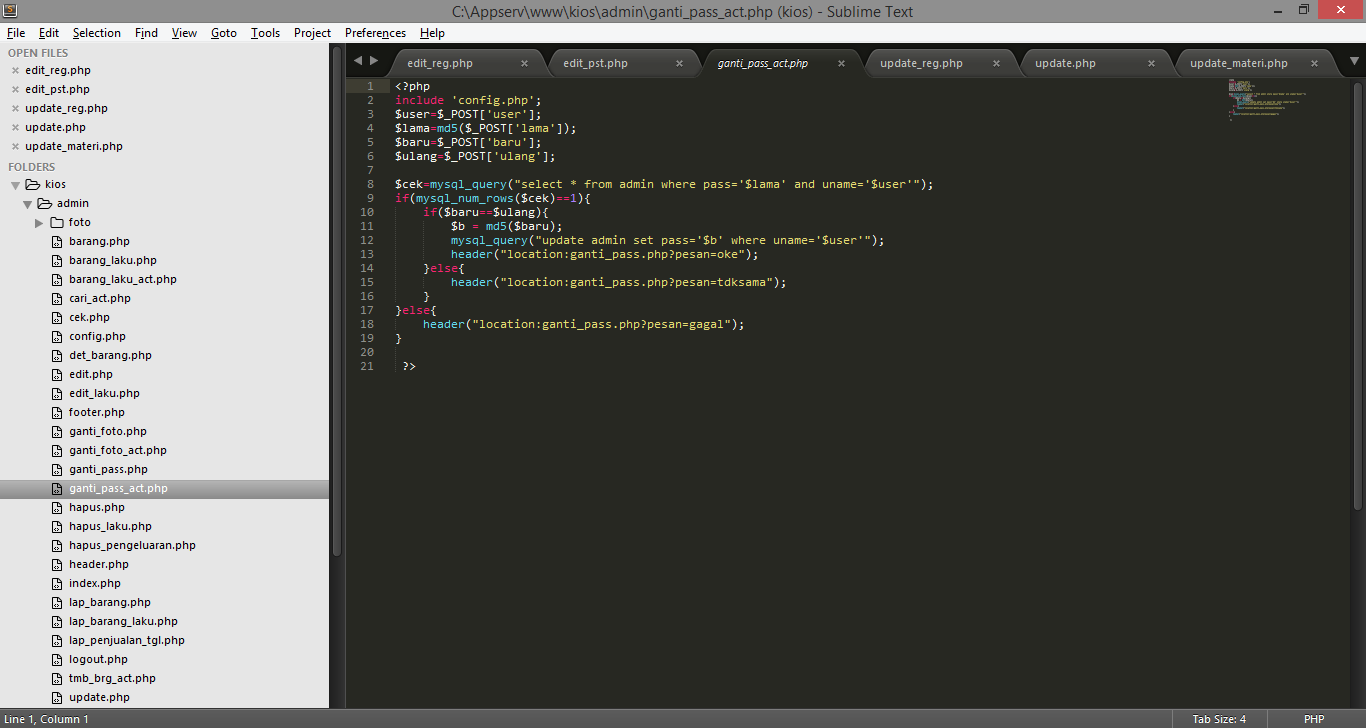1366x728 pixels.
Task: Open hapus.php in sidebar
Action: 97,508
